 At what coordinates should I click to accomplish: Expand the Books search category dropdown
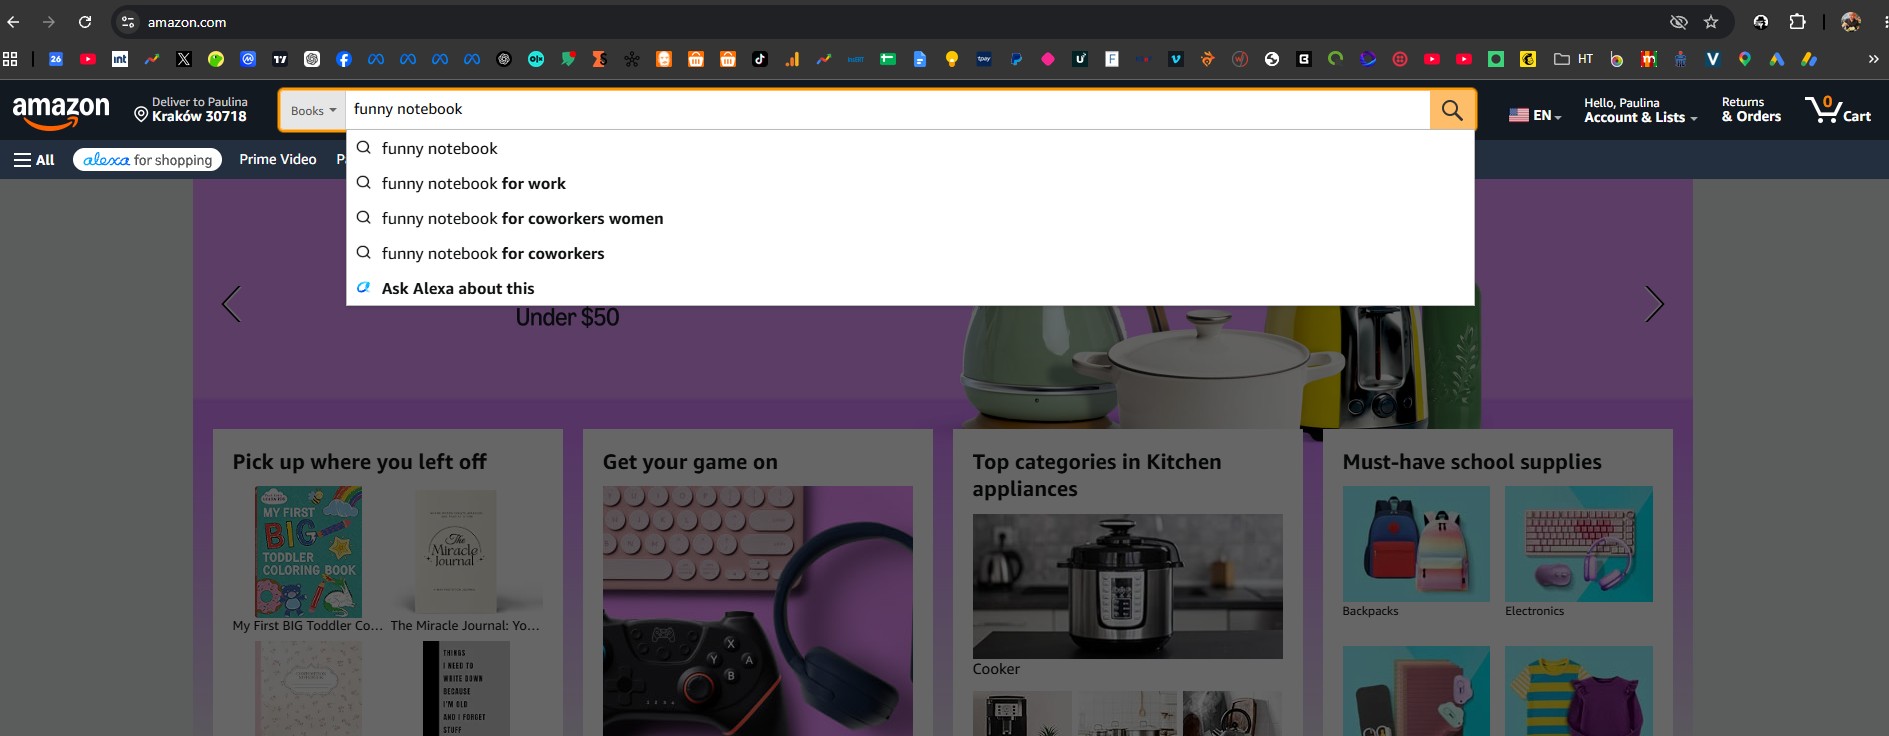coord(313,110)
